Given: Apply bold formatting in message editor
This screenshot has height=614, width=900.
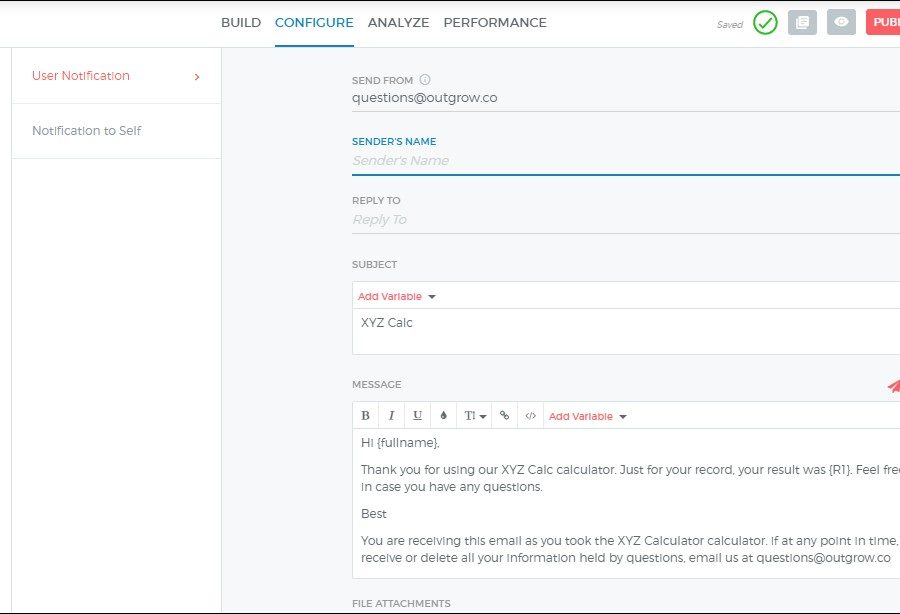Looking at the screenshot, I should coord(365,416).
